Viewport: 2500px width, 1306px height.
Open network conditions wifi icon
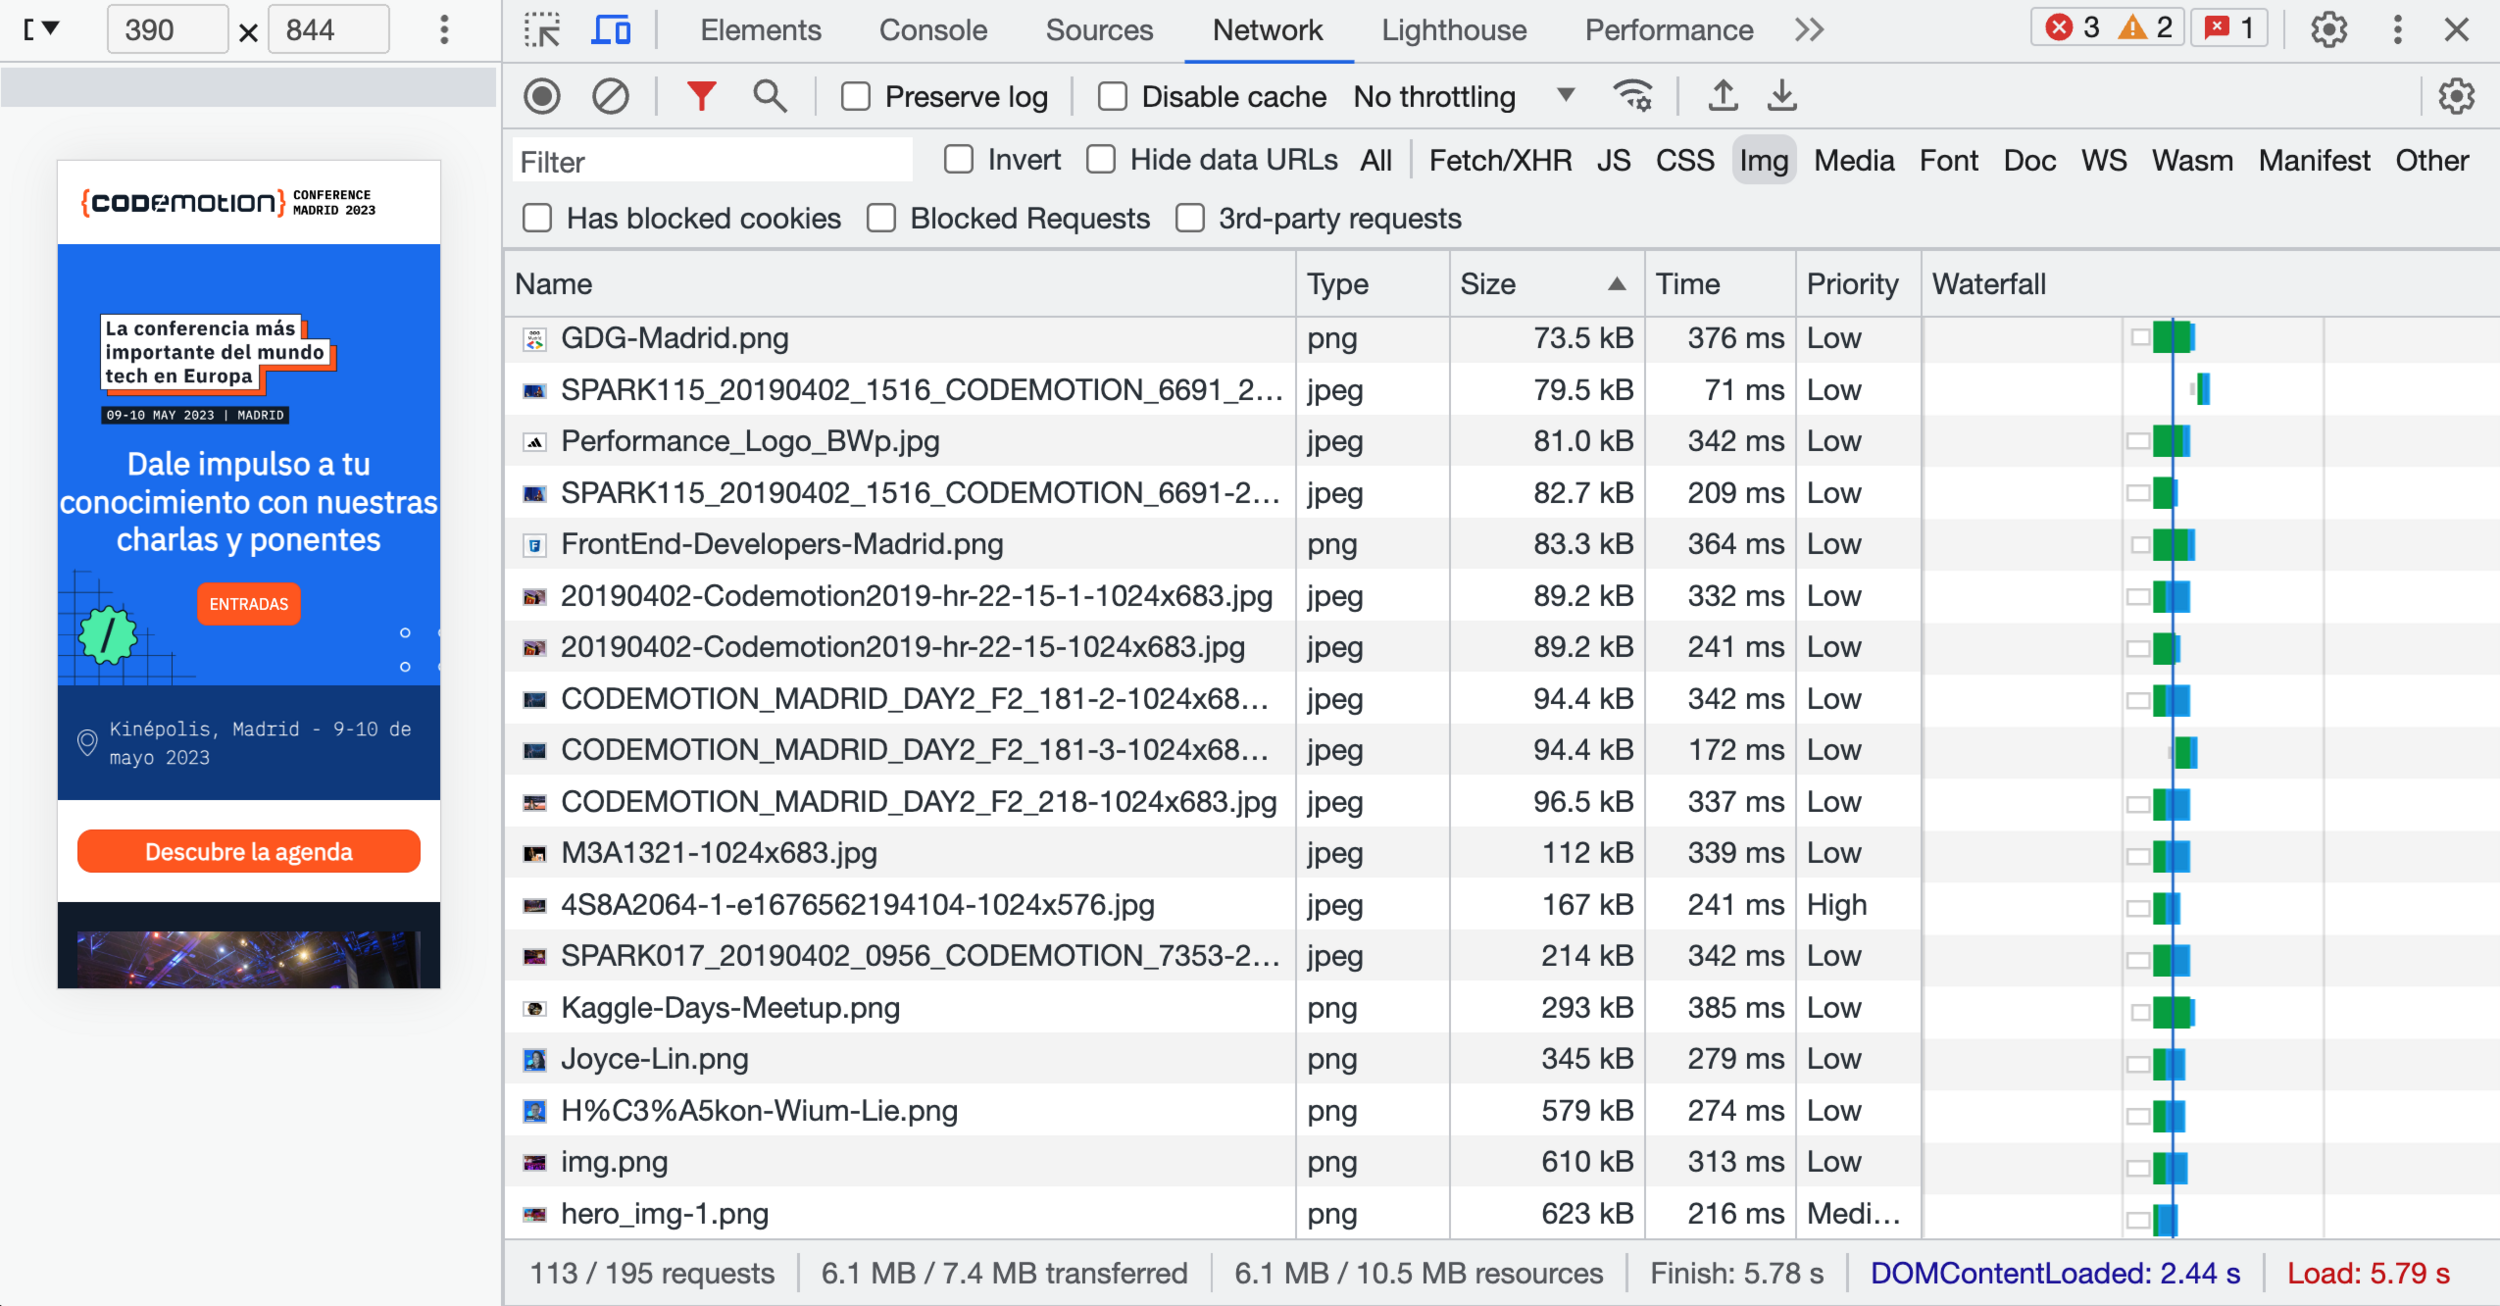tap(1632, 97)
